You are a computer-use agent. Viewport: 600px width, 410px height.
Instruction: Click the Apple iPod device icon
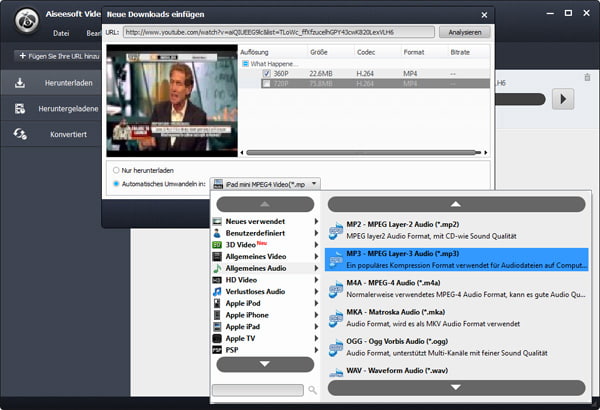(217, 303)
